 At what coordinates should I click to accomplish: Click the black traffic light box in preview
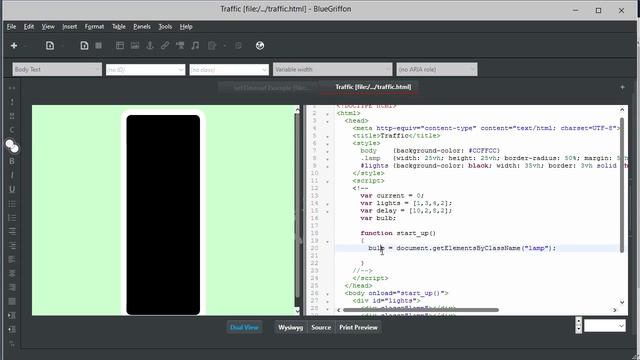click(x=163, y=215)
